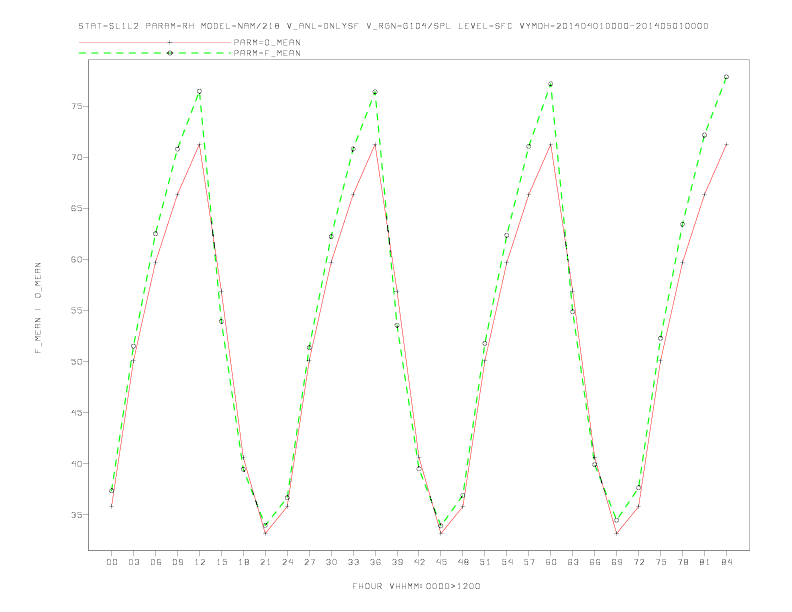Click the y-axis tick label 75
This screenshot has height=612, width=792.
click(x=77, y=107)
